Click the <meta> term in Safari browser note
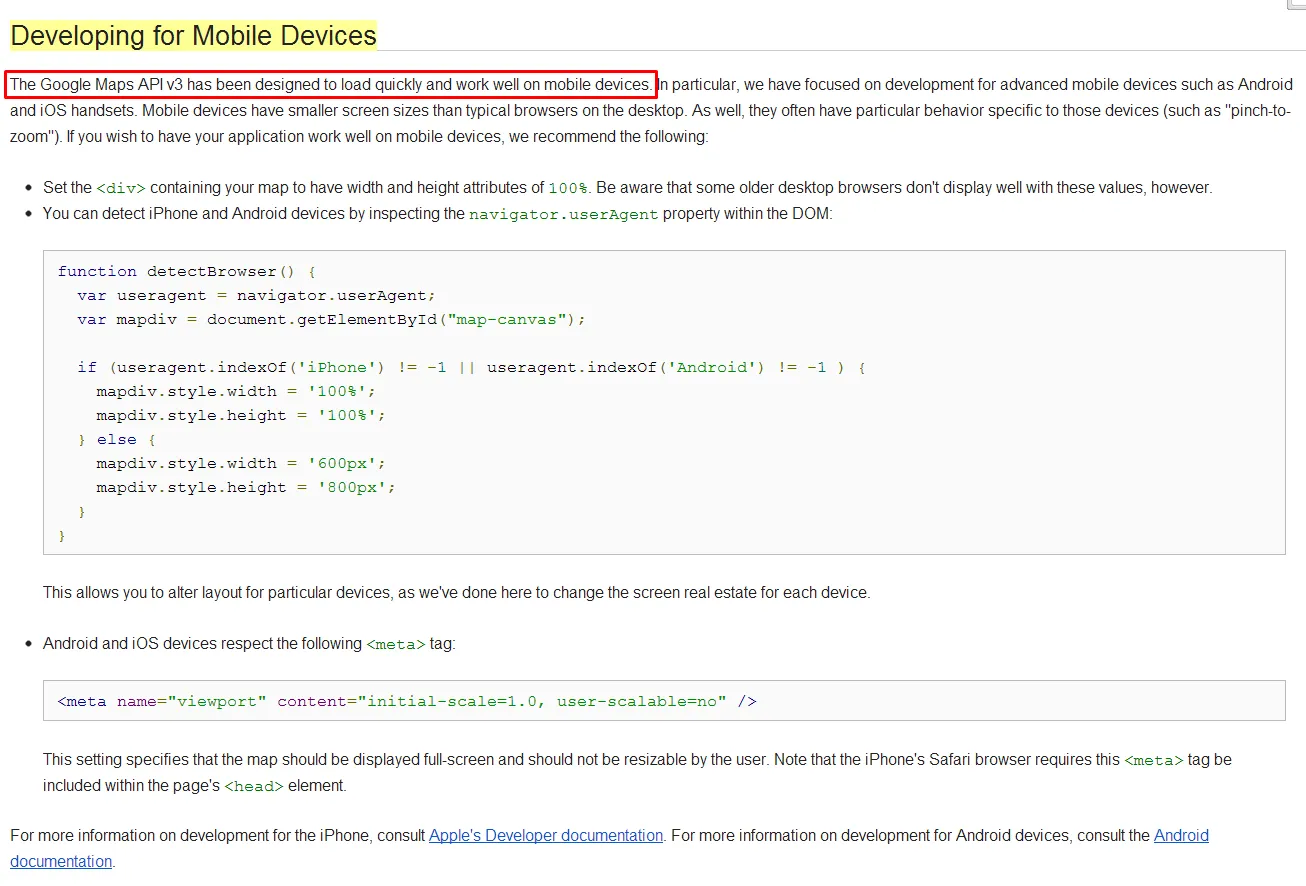This screenshot has width=1306, height=886. 1154,760
